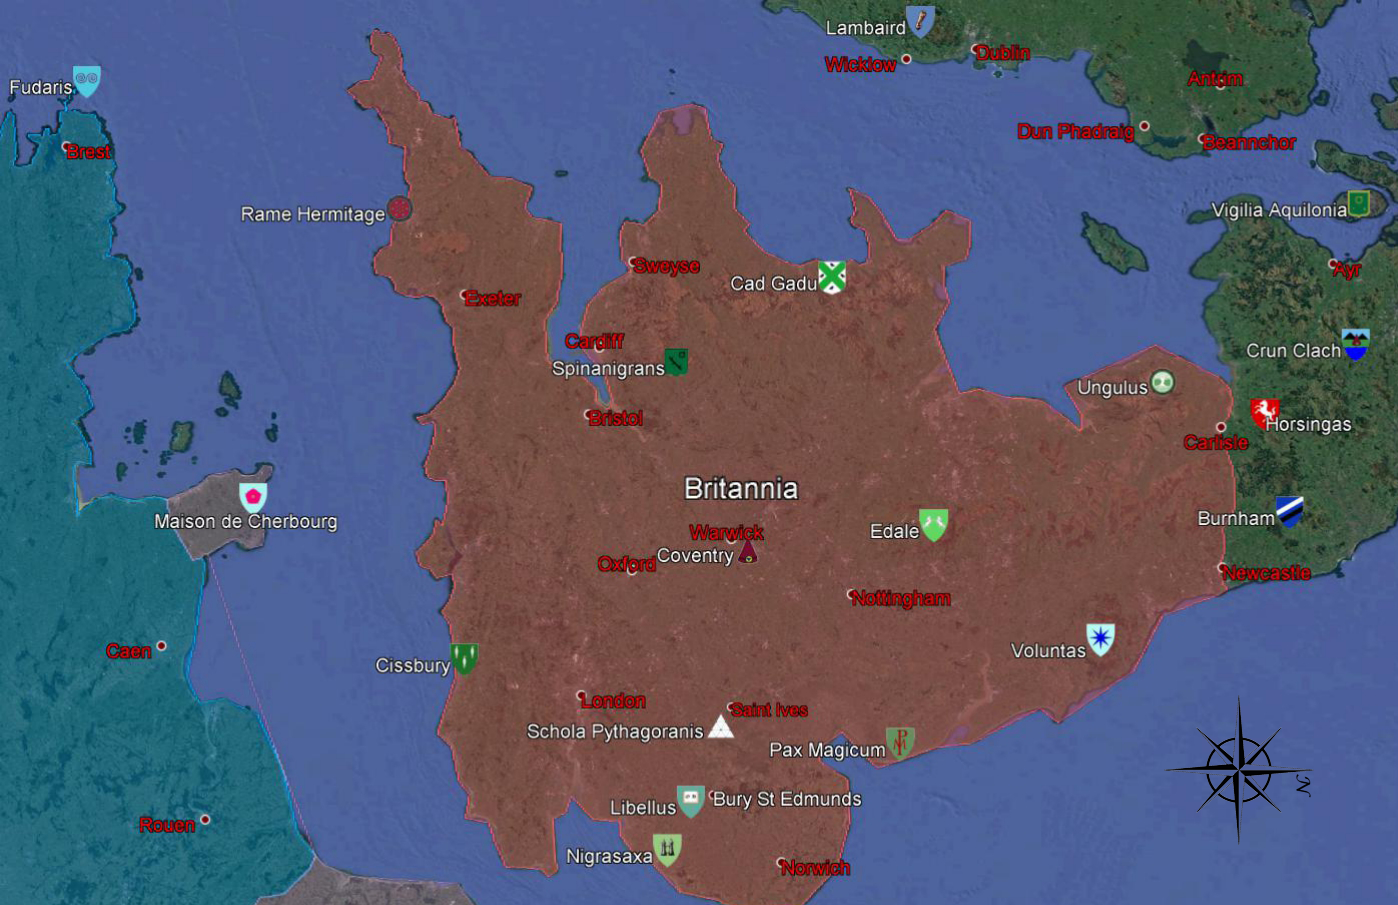1398x905 pixels.
Task: Click the Britannia region label
Action: click(741, 488)
